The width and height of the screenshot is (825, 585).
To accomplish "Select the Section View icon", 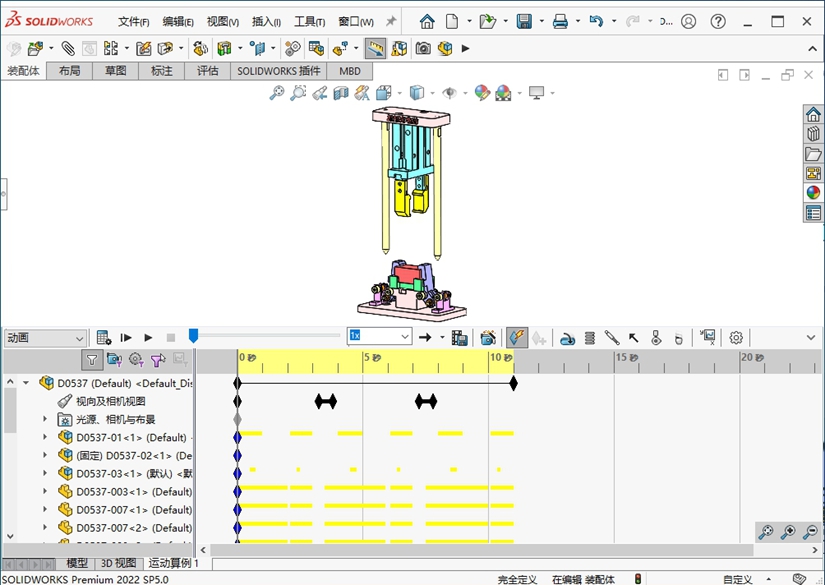I will (x=341, y=93).
